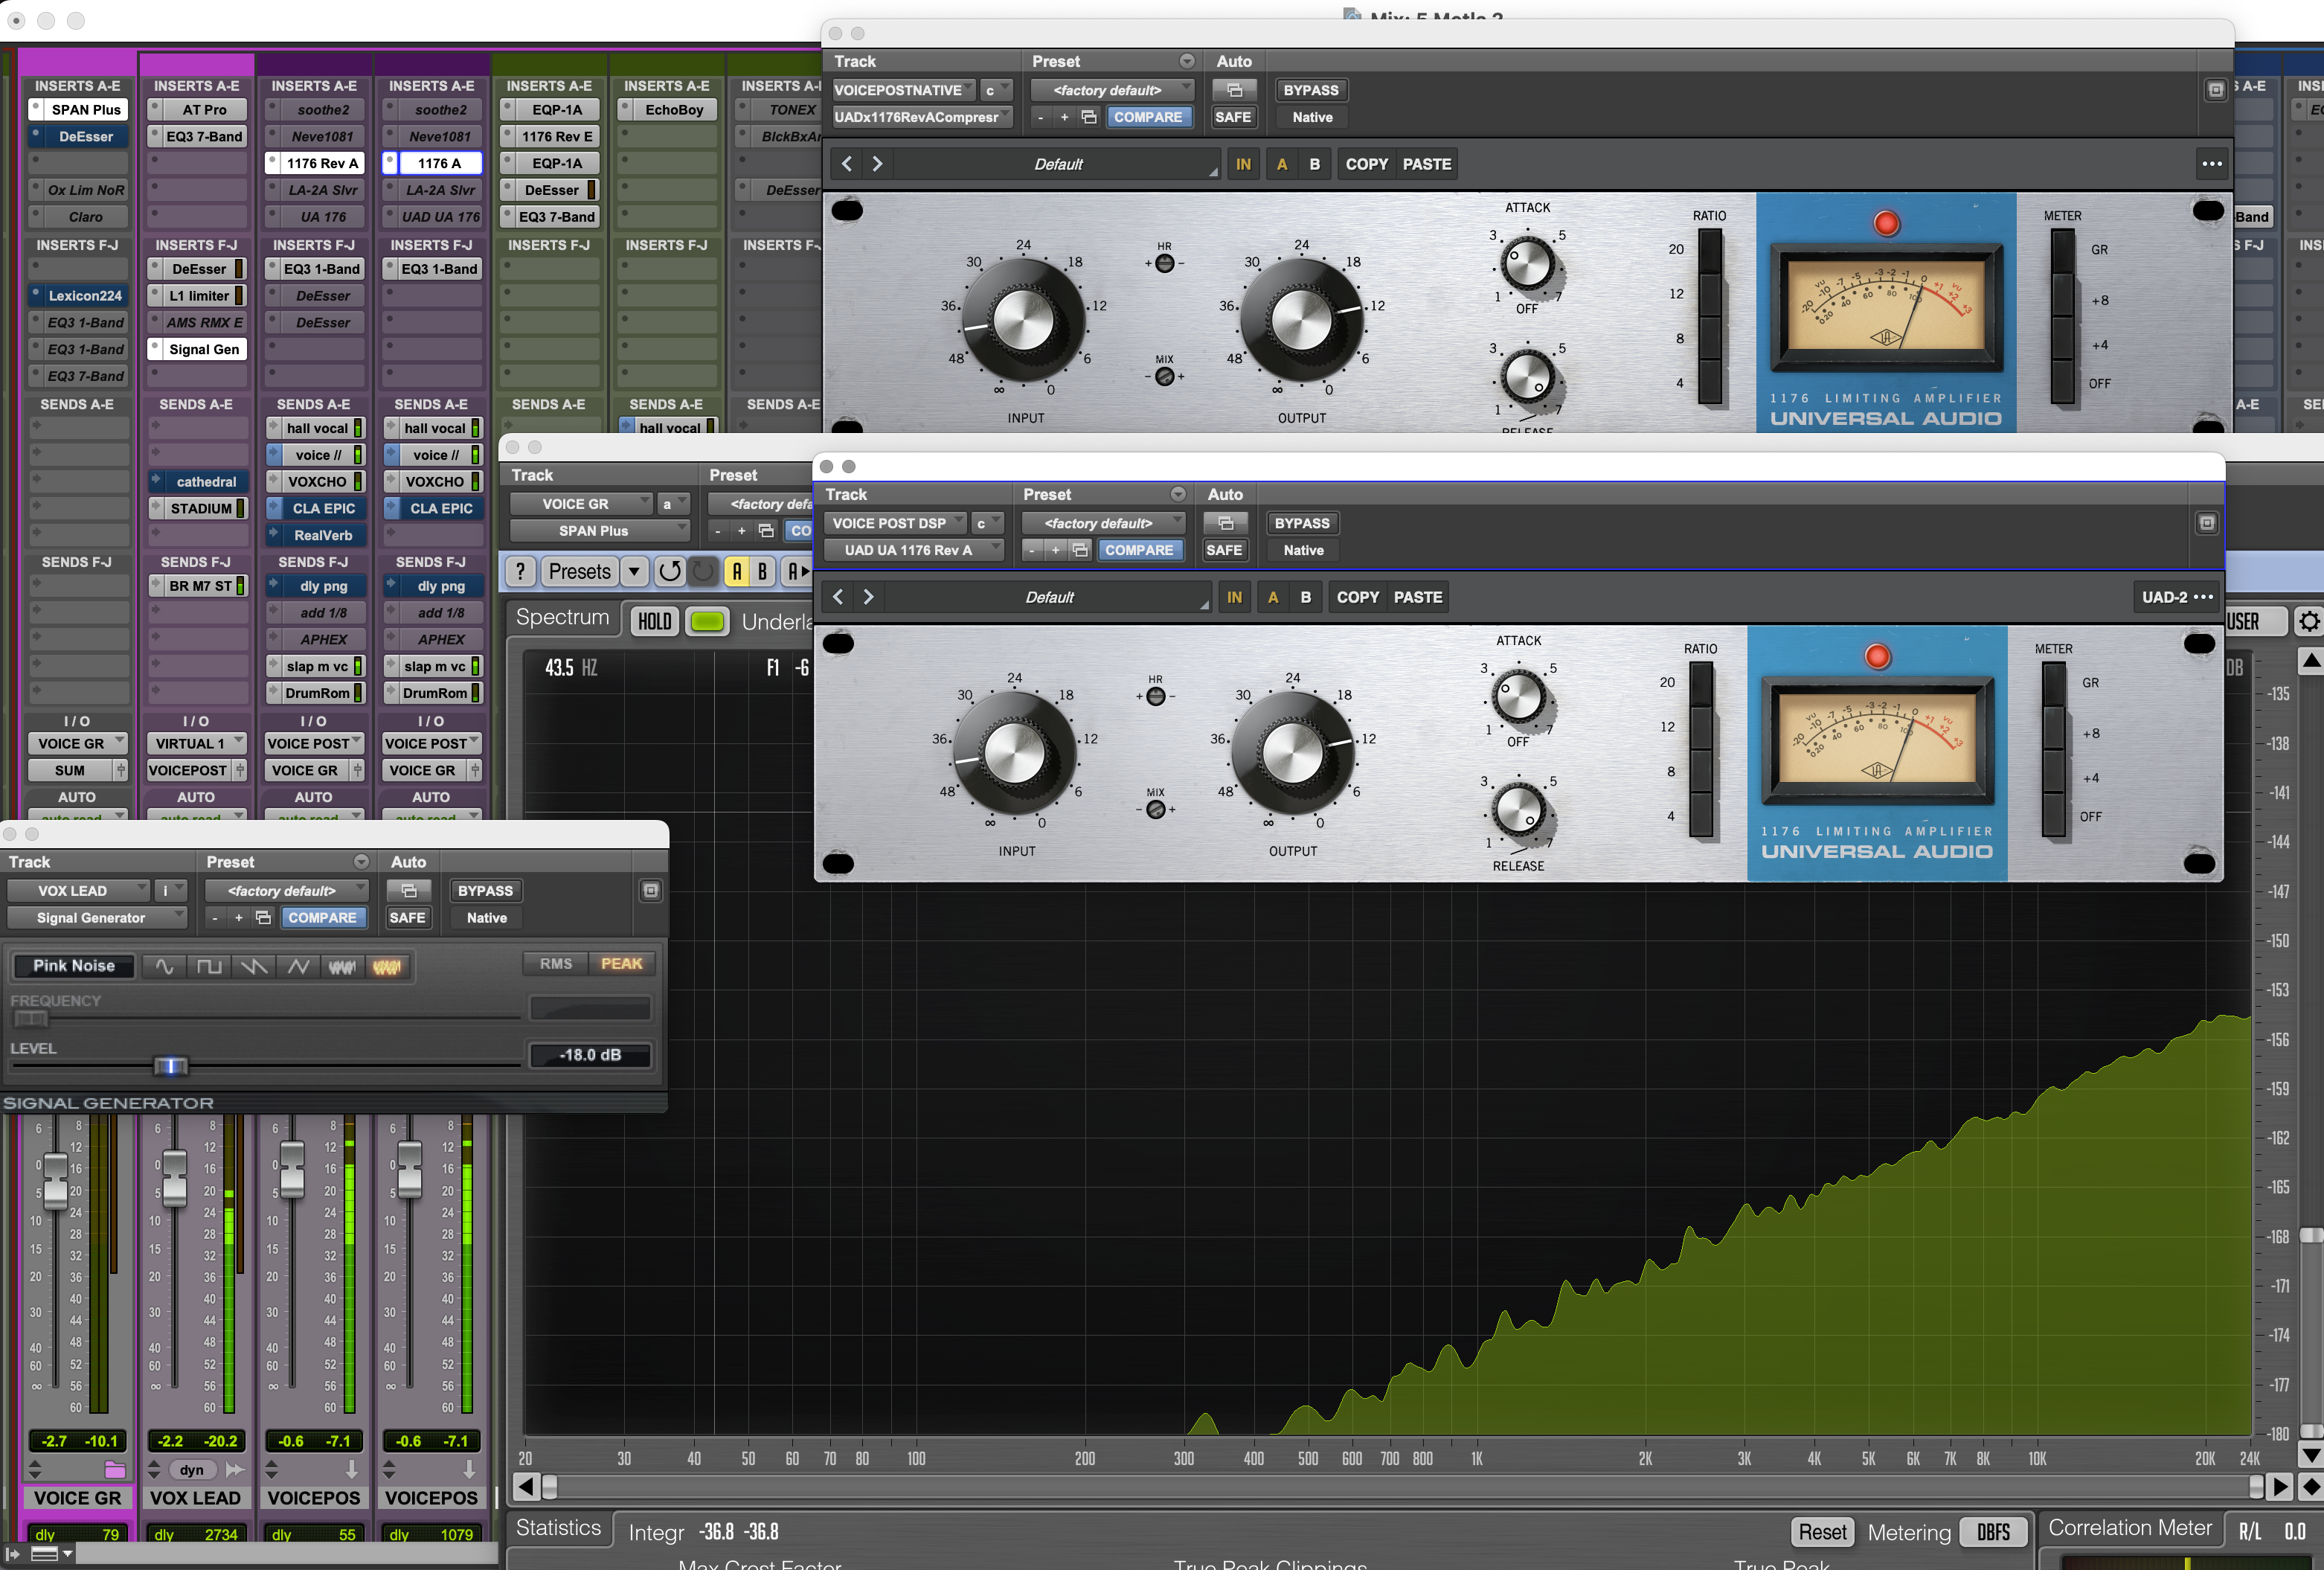The width and height of the screenshot is (2324, 1570).
Task: Select white noise waveform icon
Action: tap(342, 966)
